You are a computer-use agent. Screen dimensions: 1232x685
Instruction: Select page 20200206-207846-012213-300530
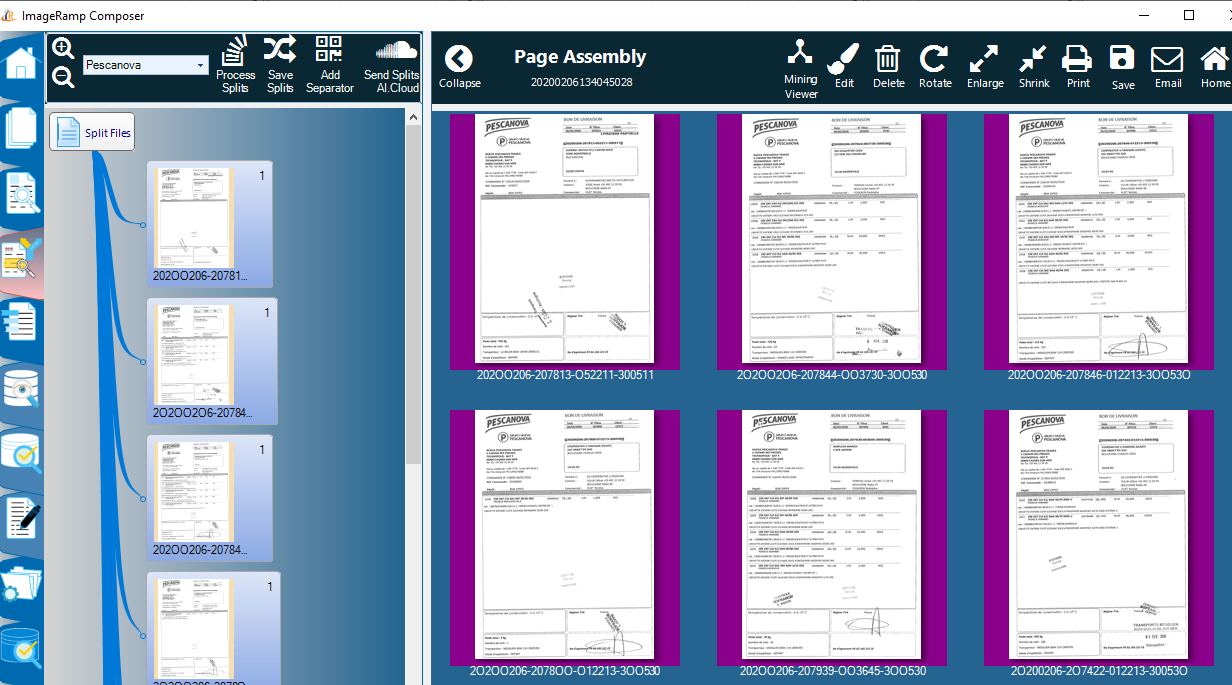tap(1099, 246)
